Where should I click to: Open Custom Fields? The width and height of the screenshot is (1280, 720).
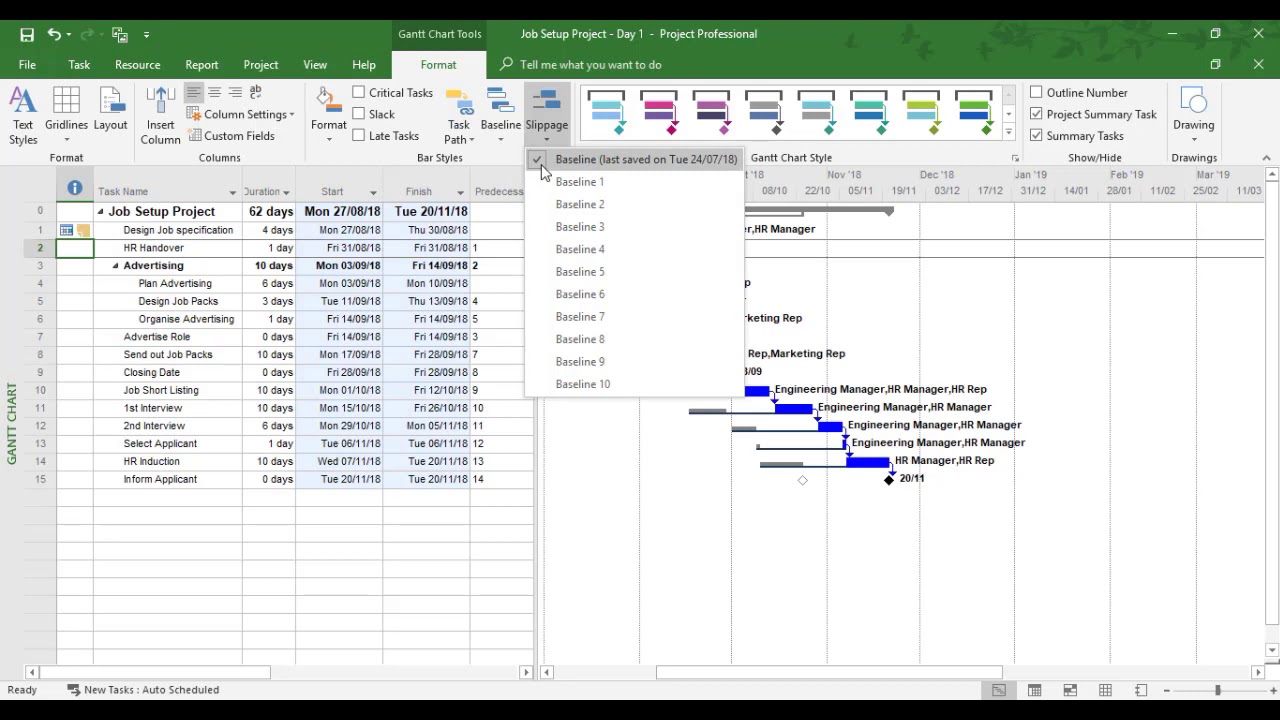coord(232,136)
